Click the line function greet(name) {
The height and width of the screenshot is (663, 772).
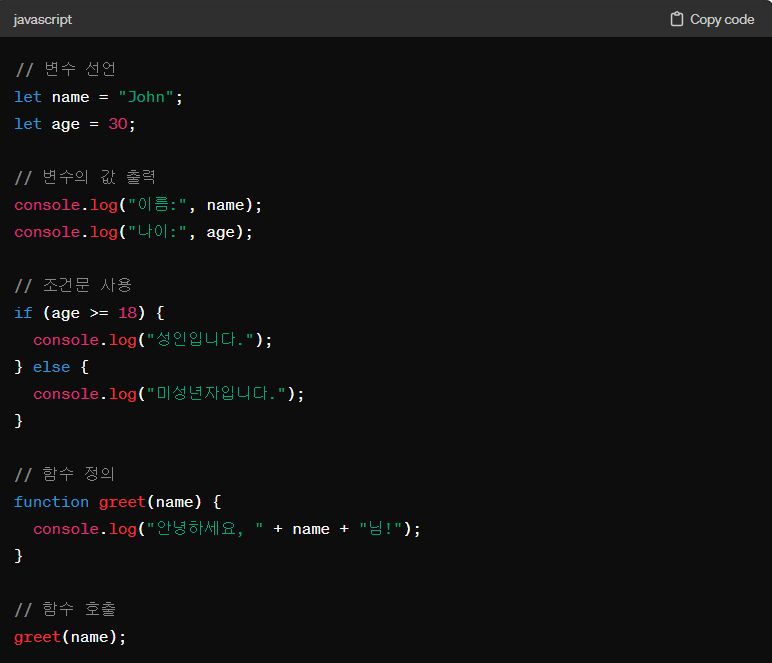coord(118,502)
